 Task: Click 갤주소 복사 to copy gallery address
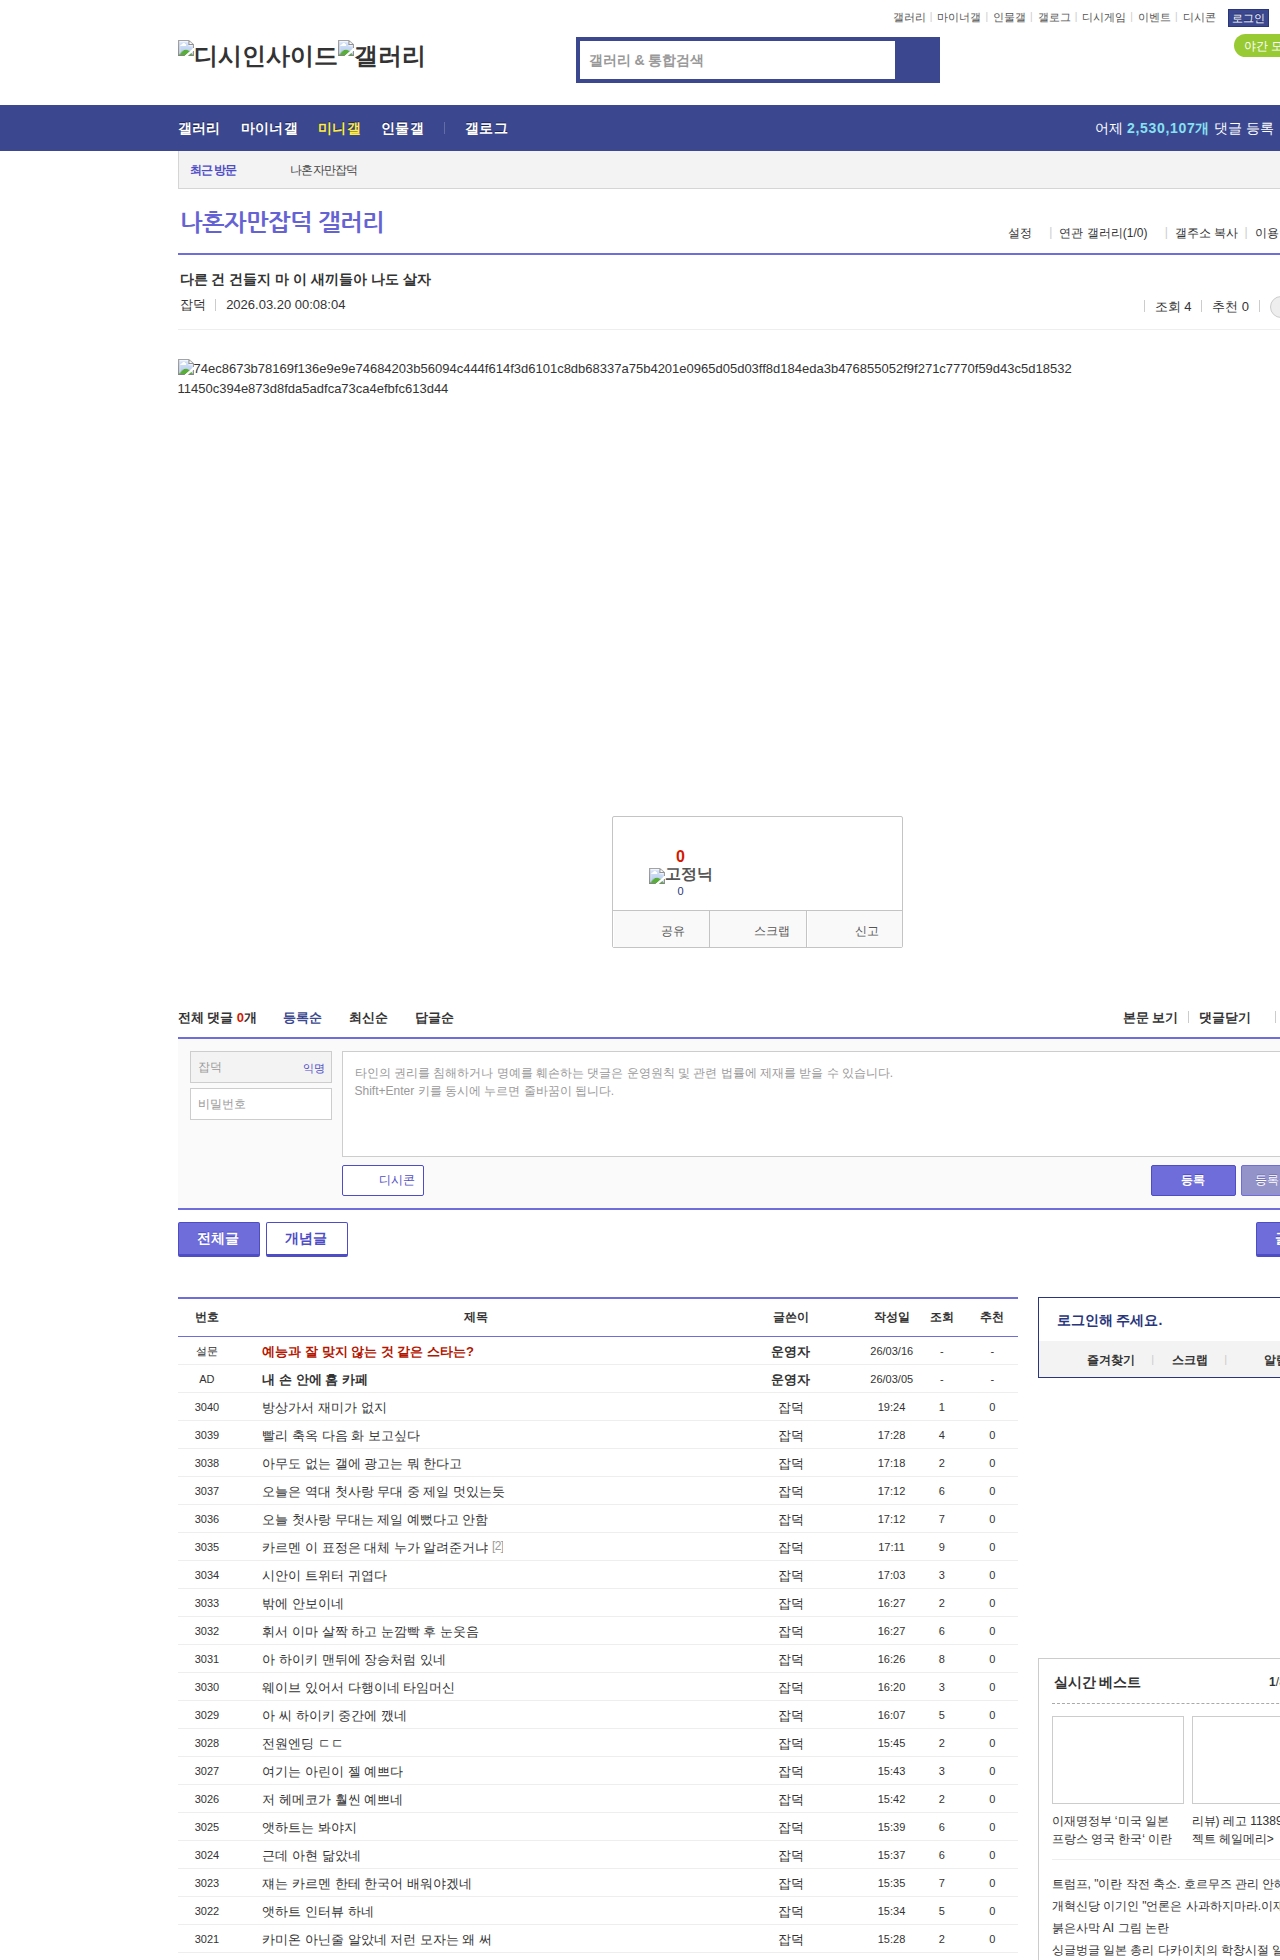[1206, 233]
